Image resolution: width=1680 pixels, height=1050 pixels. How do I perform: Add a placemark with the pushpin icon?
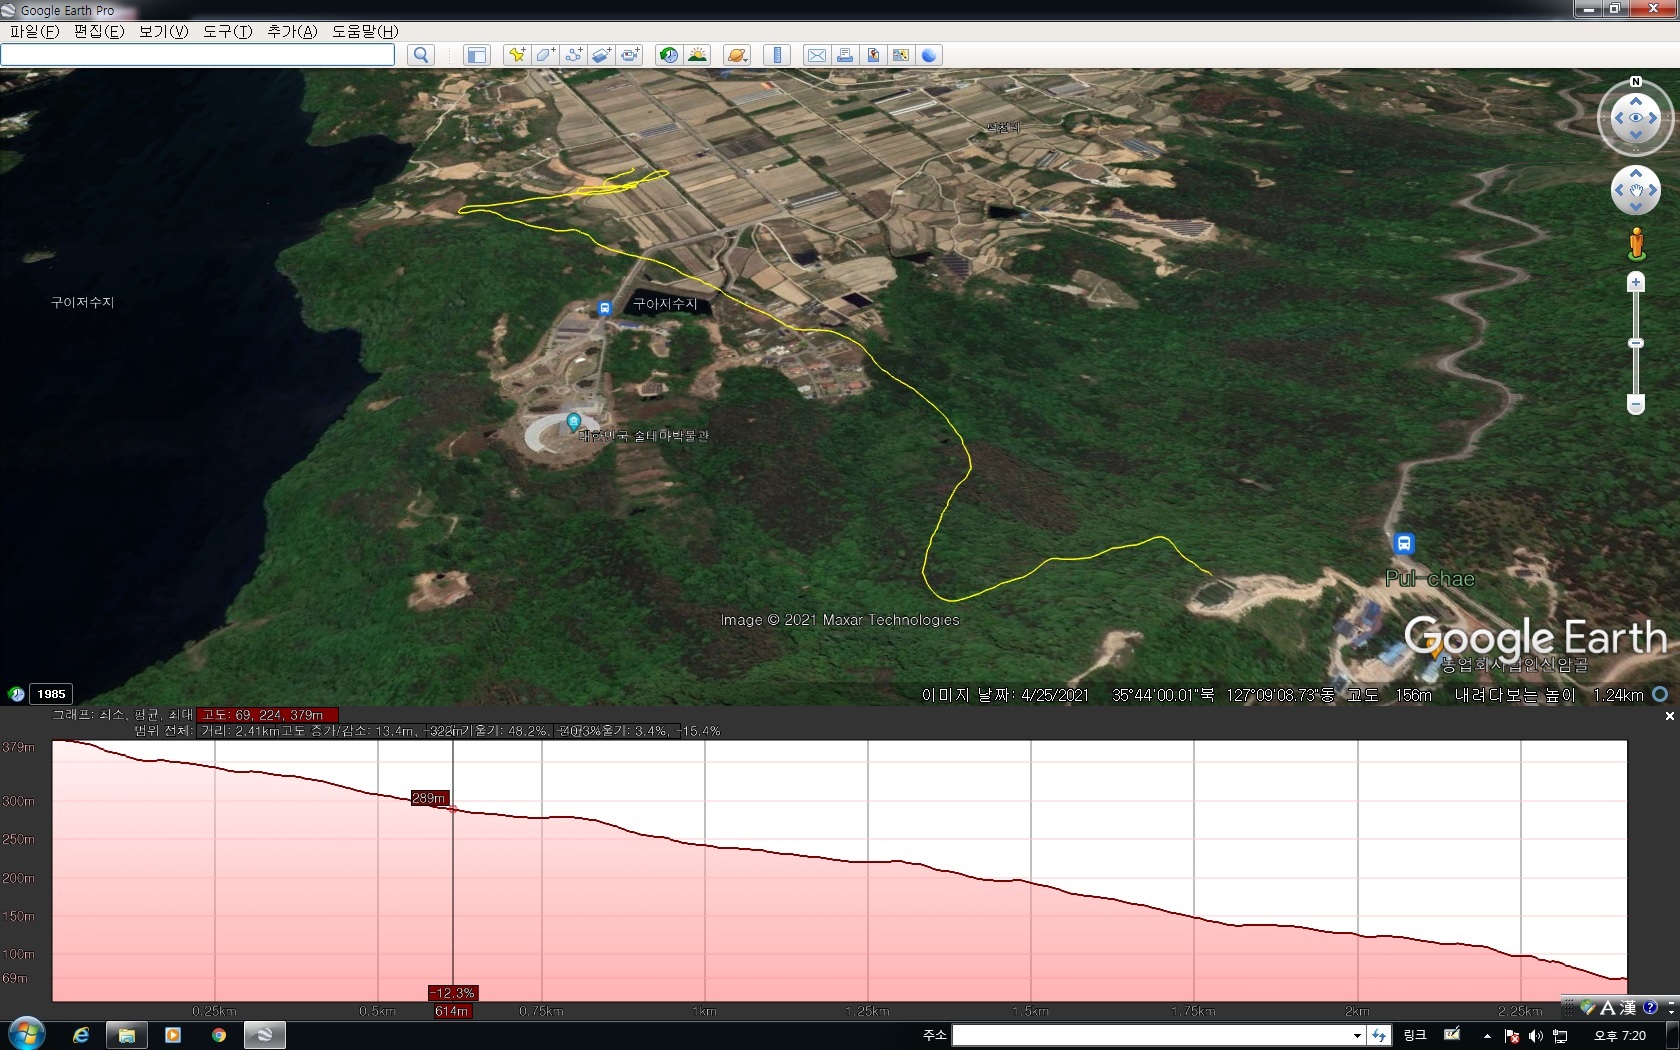pyautogui.click(x=516, y=55)
